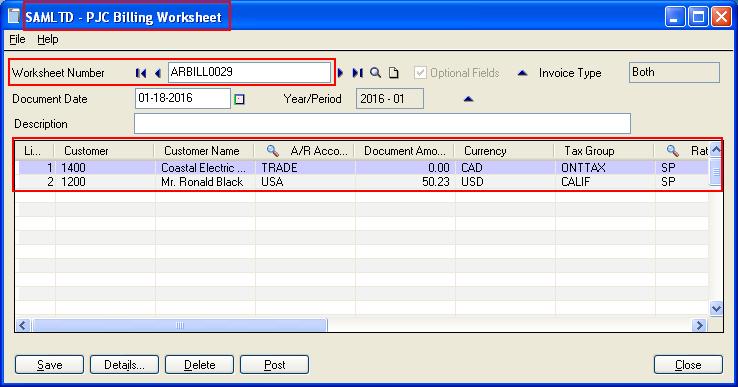738x387 pixels.
Task: Go to first worksheet number record
Action: 141,73
